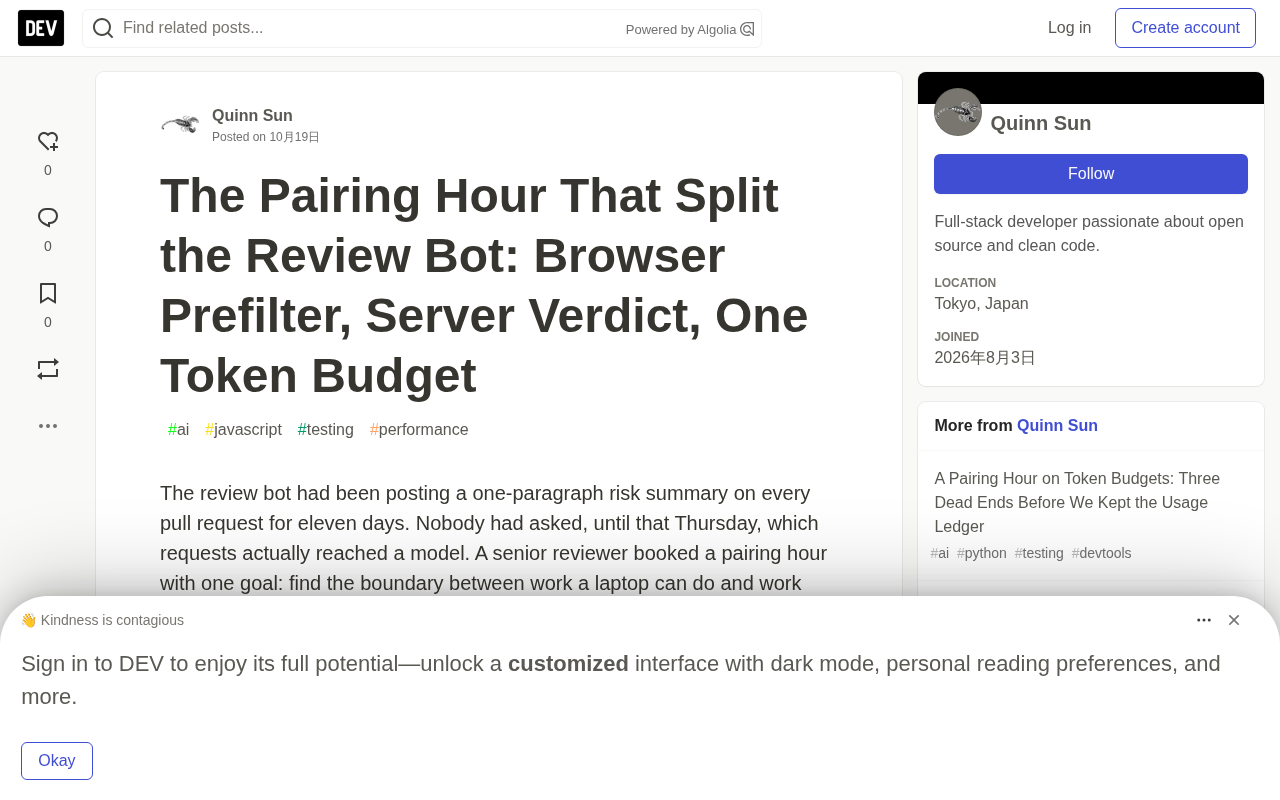Bookmark the post with the save icon
Image resolution: width=1280 pixels, height=800 pixels.
point(48,294)
